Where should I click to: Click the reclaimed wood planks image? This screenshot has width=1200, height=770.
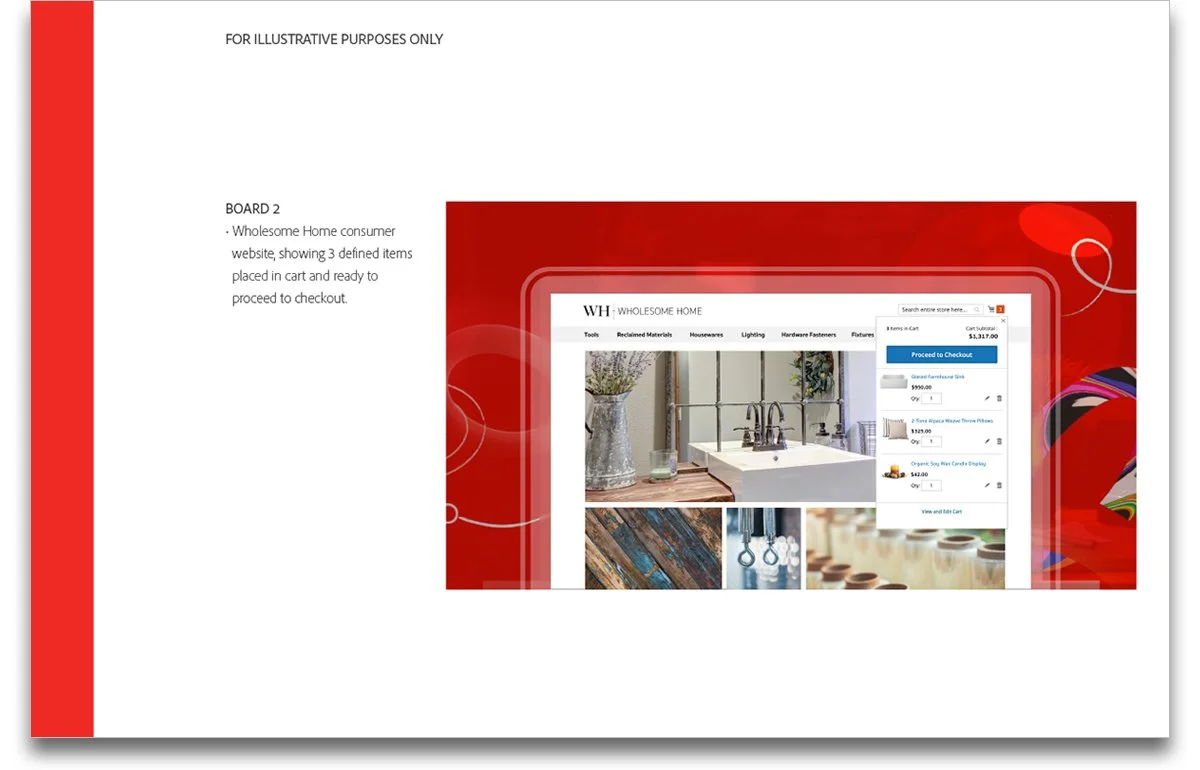(x=653, y=548)
